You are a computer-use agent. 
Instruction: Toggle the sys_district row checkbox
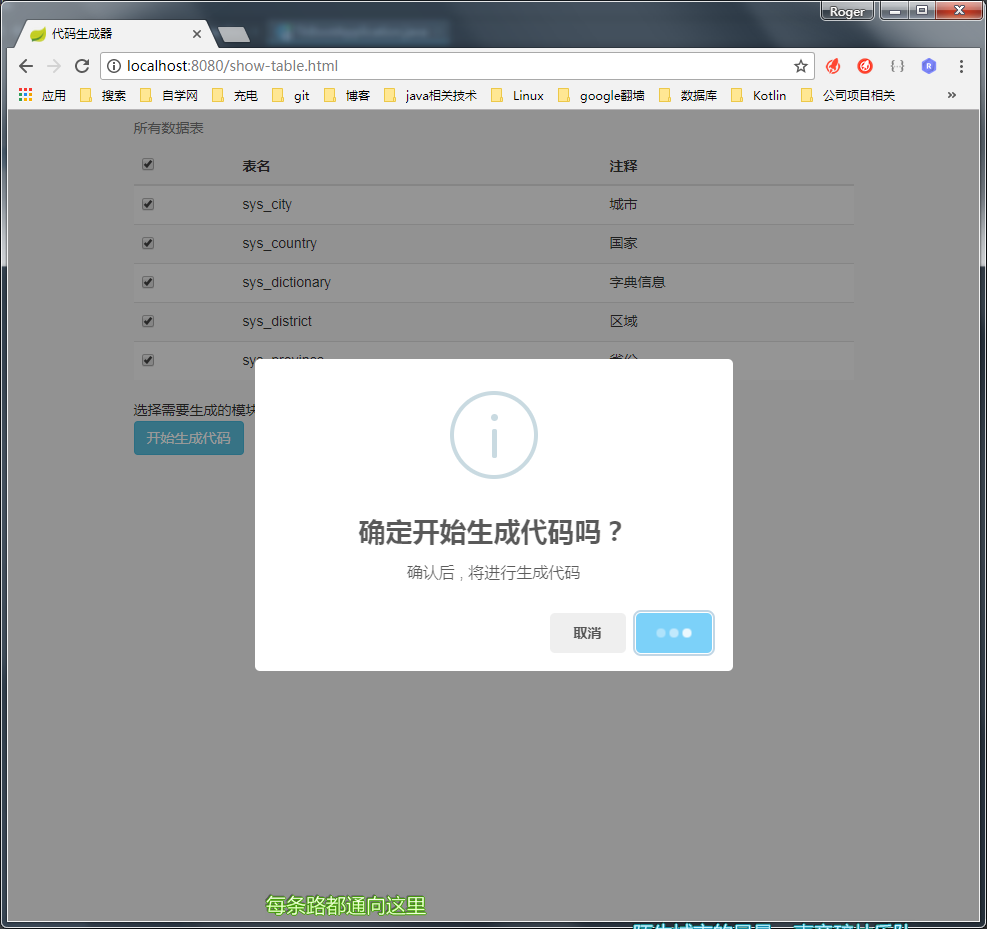[x=148, y=321]
